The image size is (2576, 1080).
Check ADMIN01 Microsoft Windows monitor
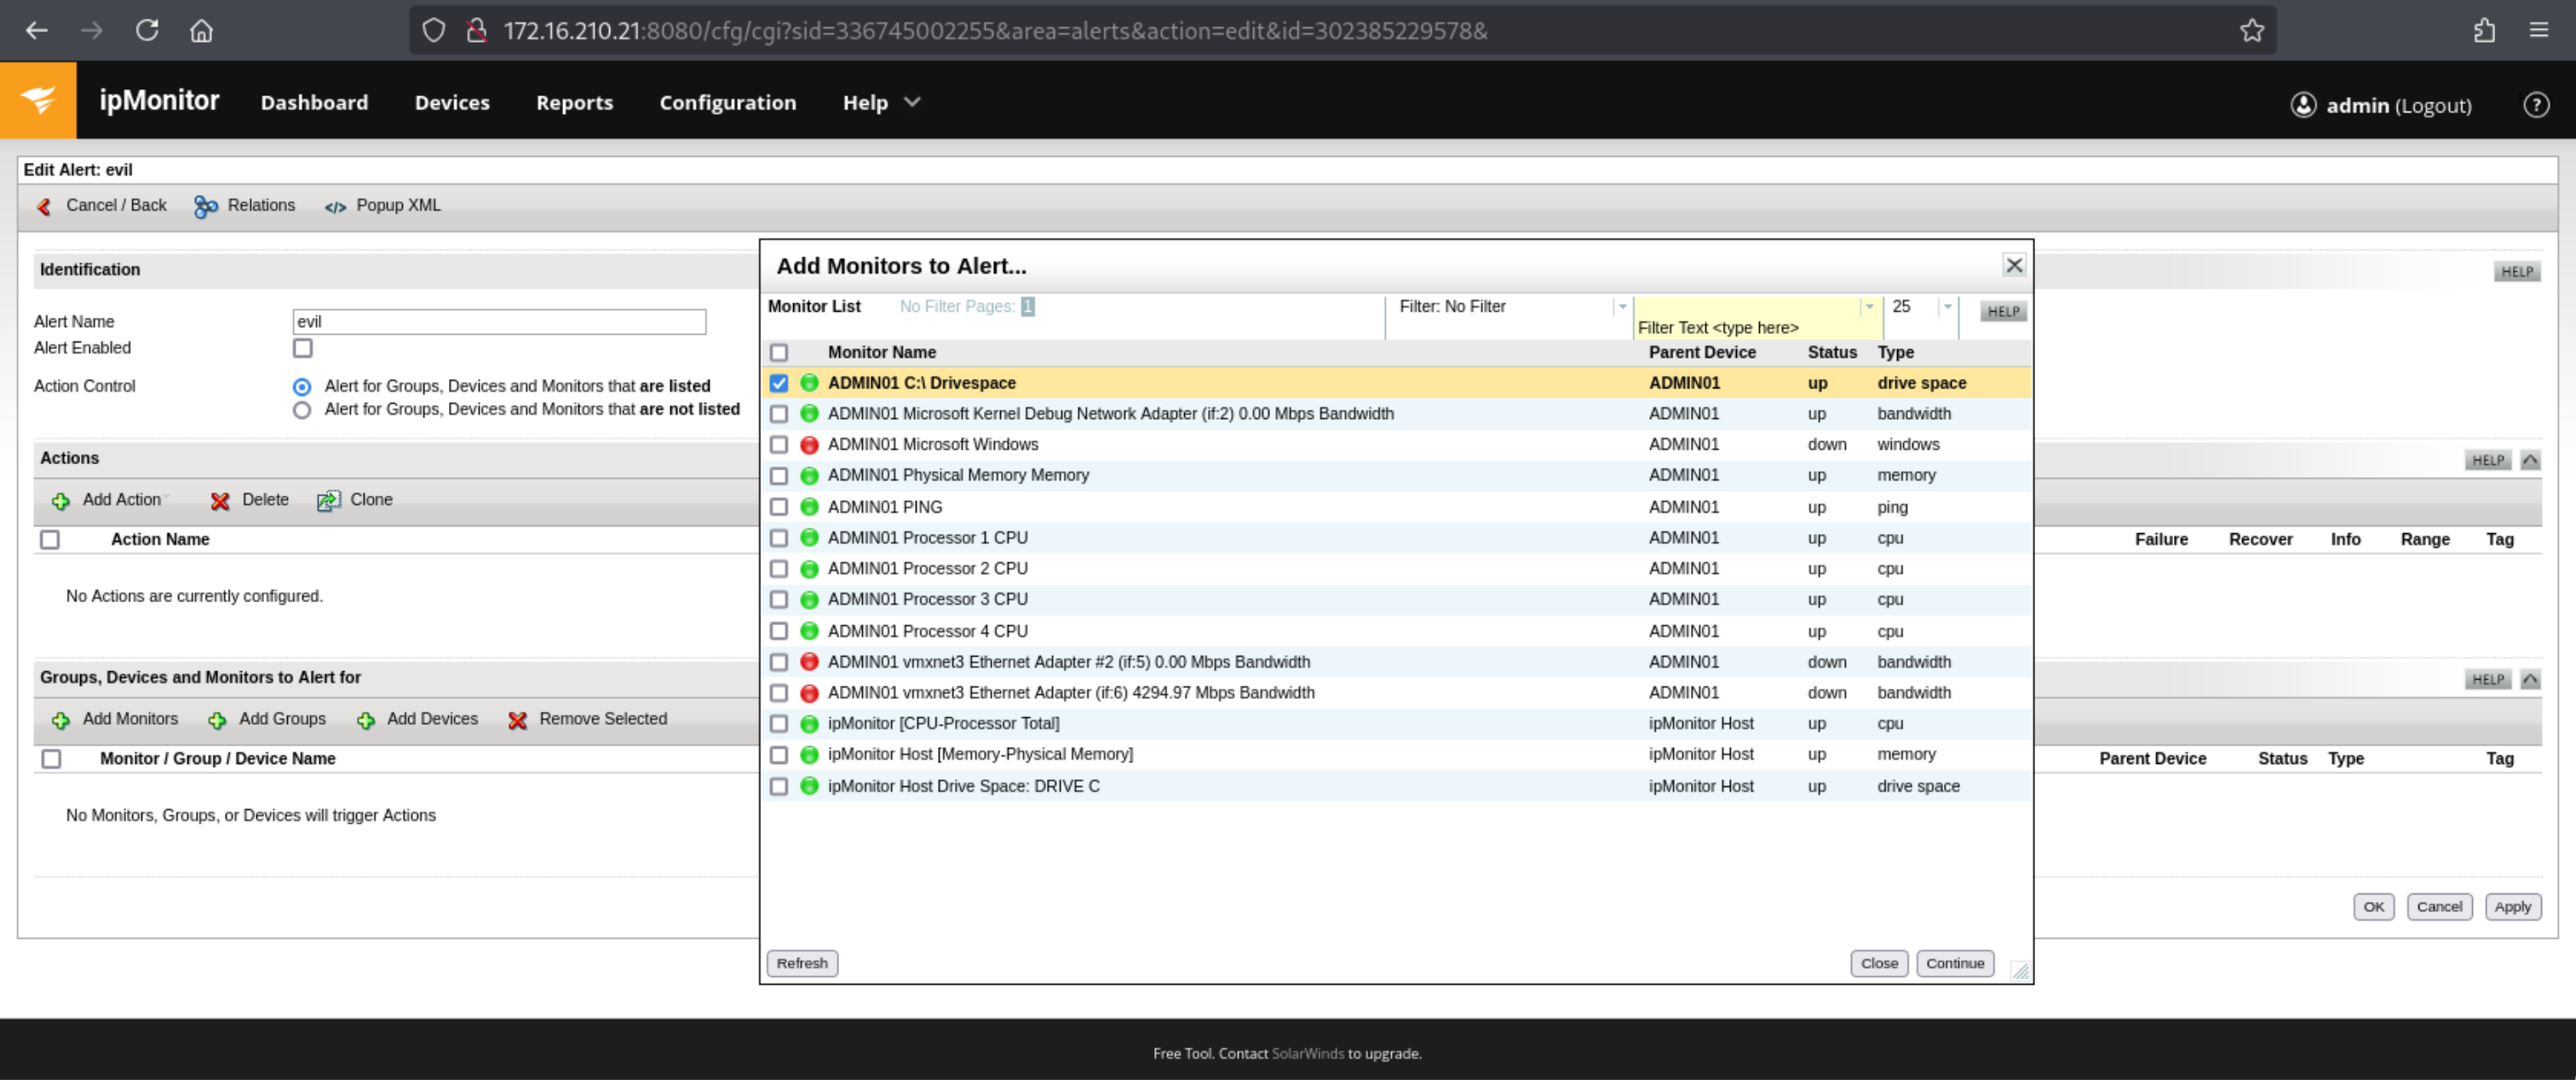pyautogui.click(x=779, y=445)
